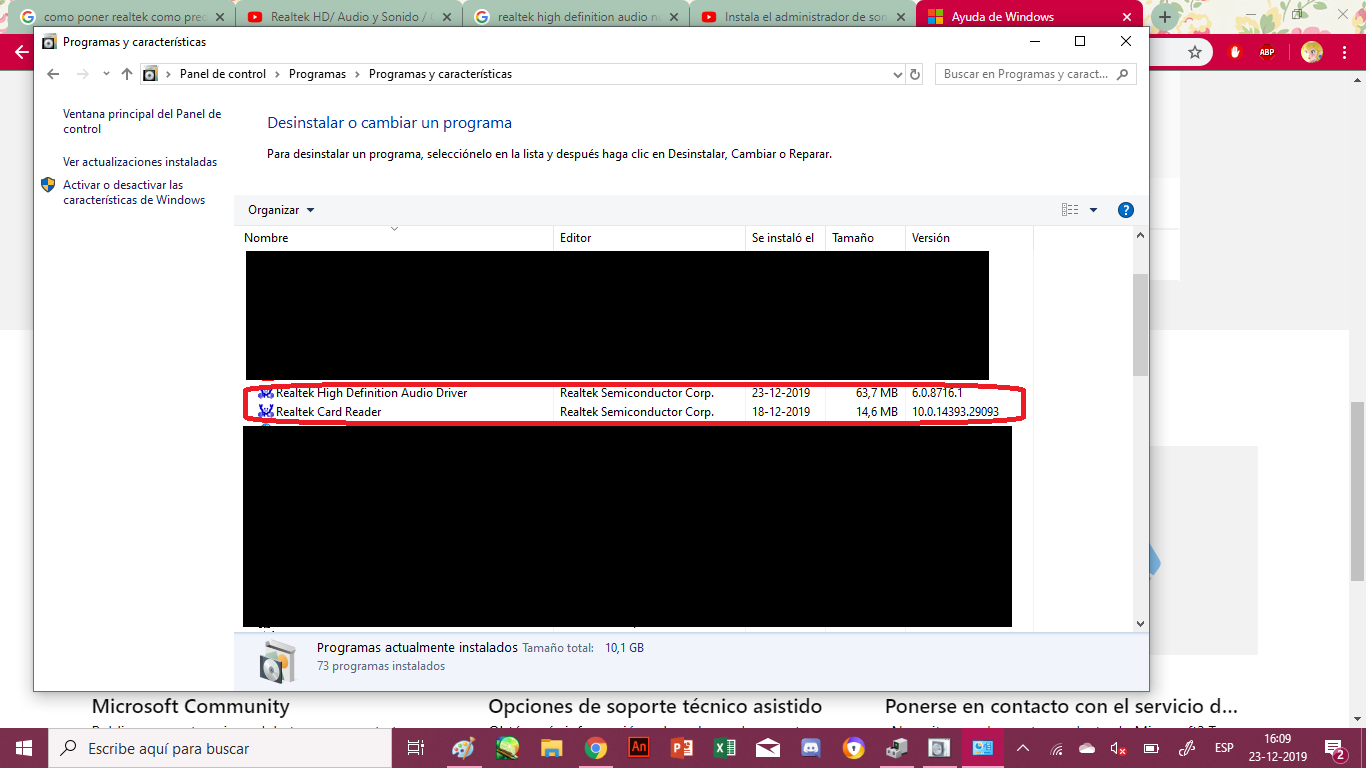Switch to 'realtek high definition audio' tab
This screenshot has height=768, width=1366.
pyautogui.click(x=576, y=17)
